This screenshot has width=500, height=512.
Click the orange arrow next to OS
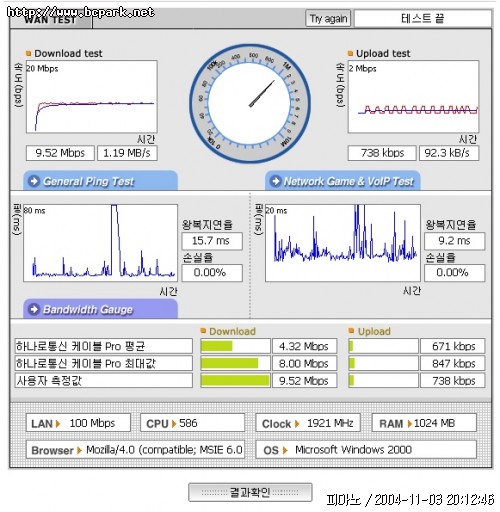(285, 451)
